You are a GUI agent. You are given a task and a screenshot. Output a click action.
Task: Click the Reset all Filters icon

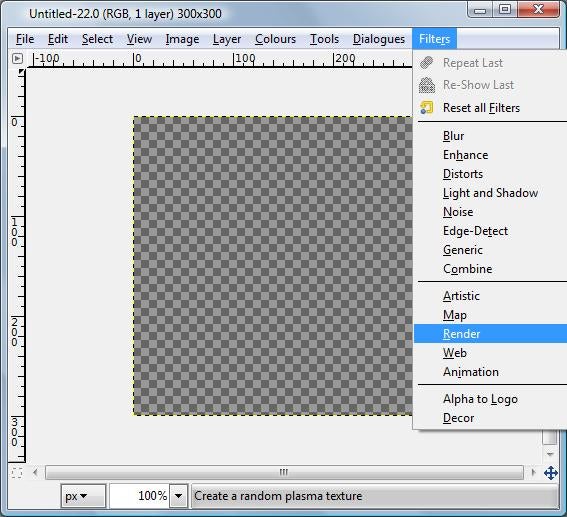[427, 108]
